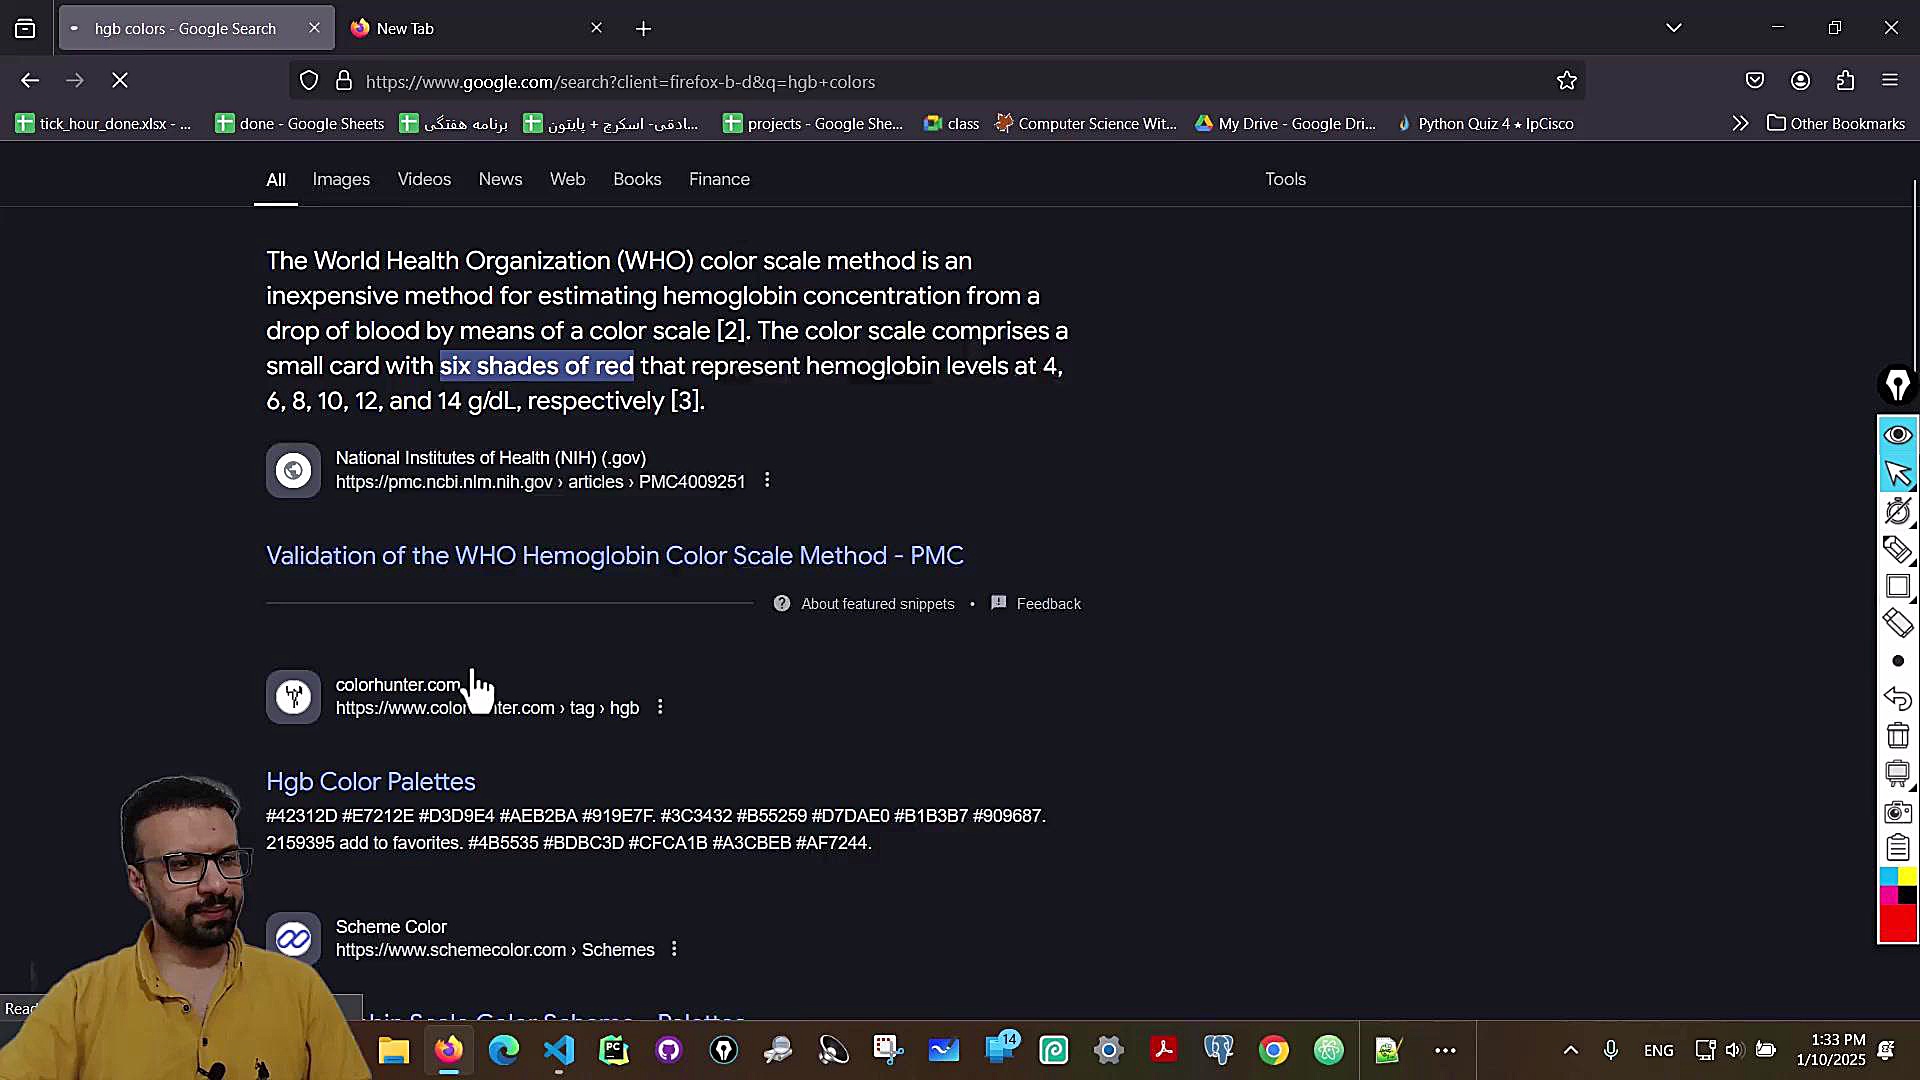1920x1080 pixels.
Task: Pick the magenta color swatch
Action: [x=1889, y=895]
